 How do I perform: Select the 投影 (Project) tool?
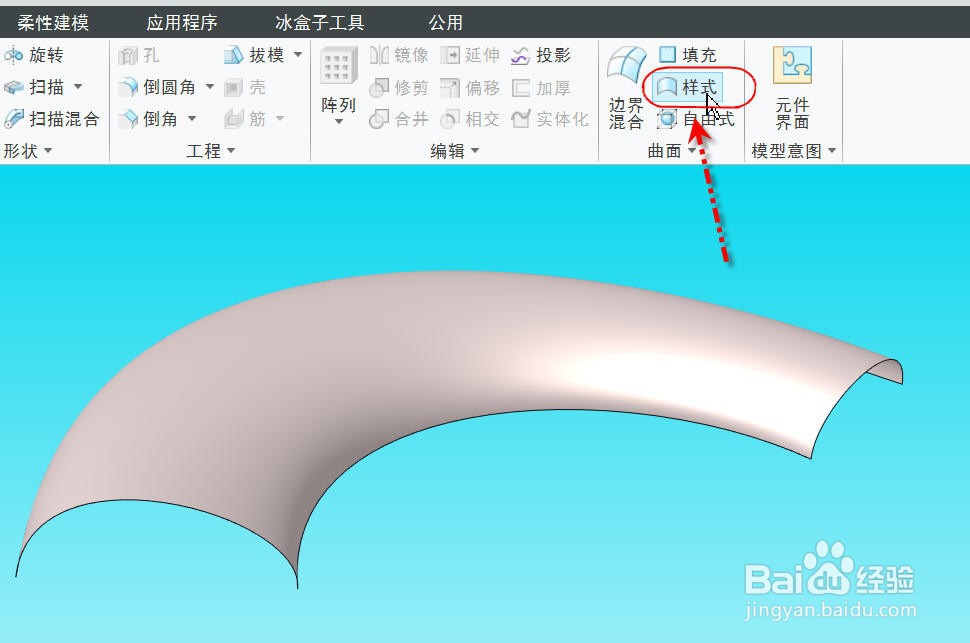click(x=541, y=55)
